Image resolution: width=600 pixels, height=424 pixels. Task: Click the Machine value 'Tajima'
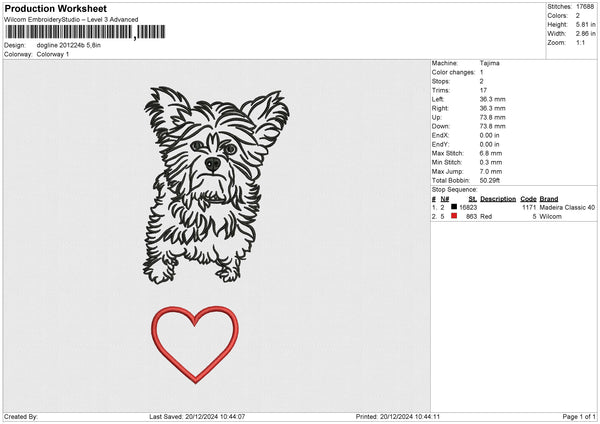click(x=489, y=63)
